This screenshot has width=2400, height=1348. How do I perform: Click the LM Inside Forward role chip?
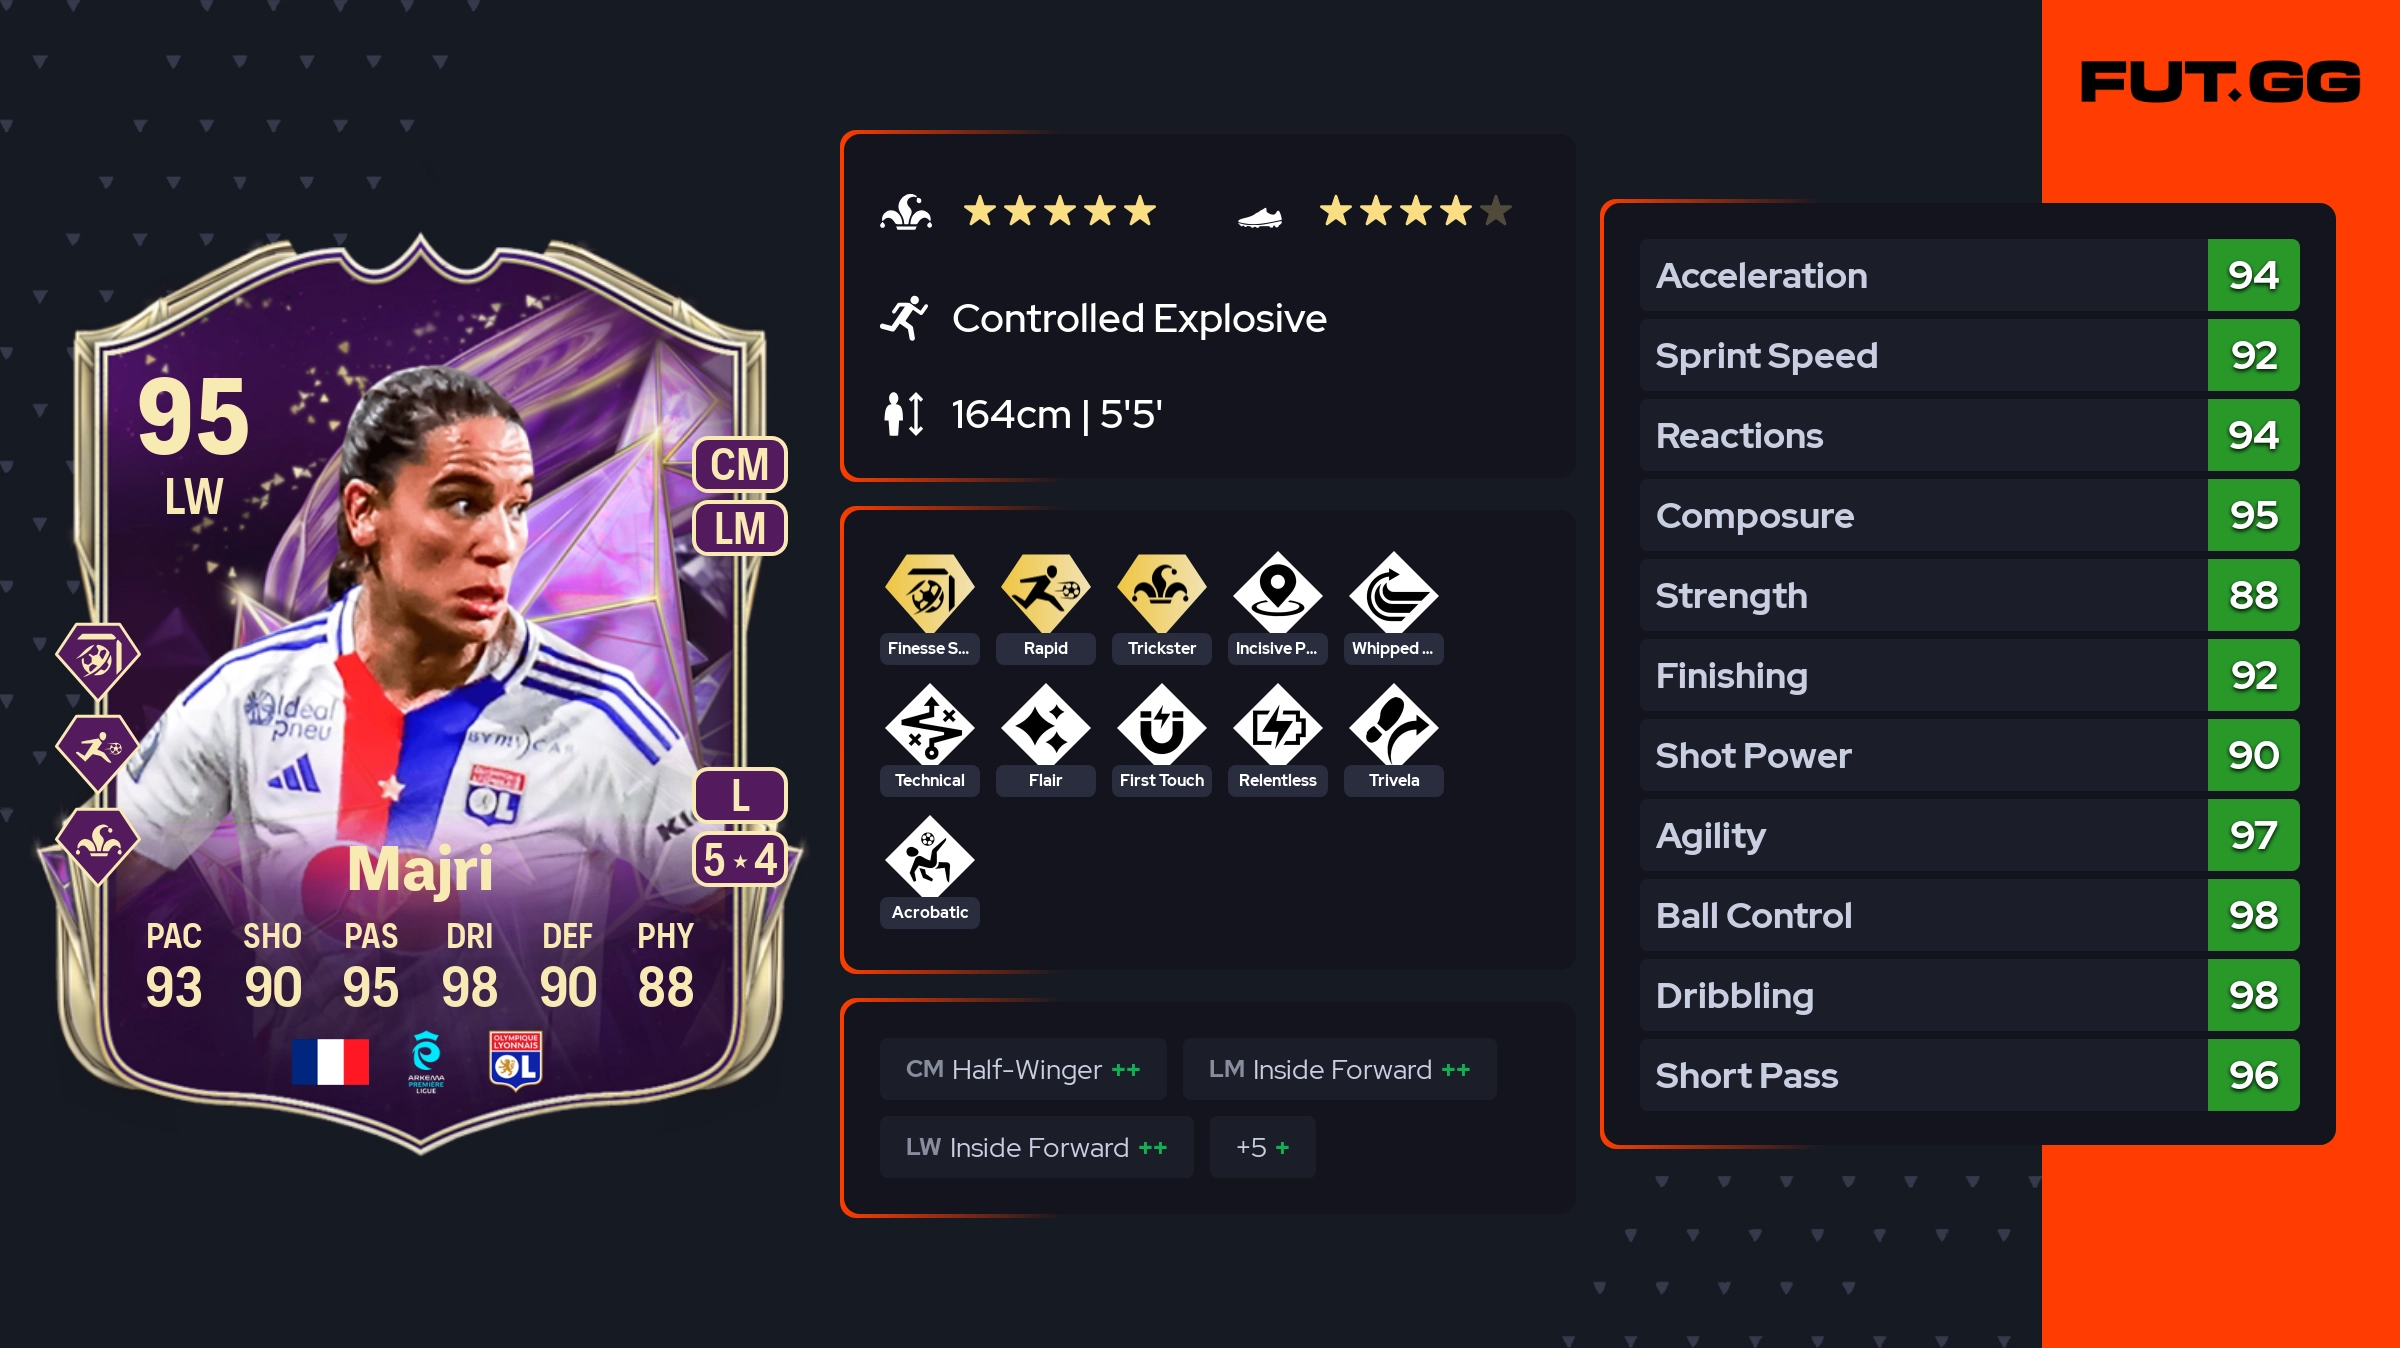pyautogui.click(x=1339, y=1069)
